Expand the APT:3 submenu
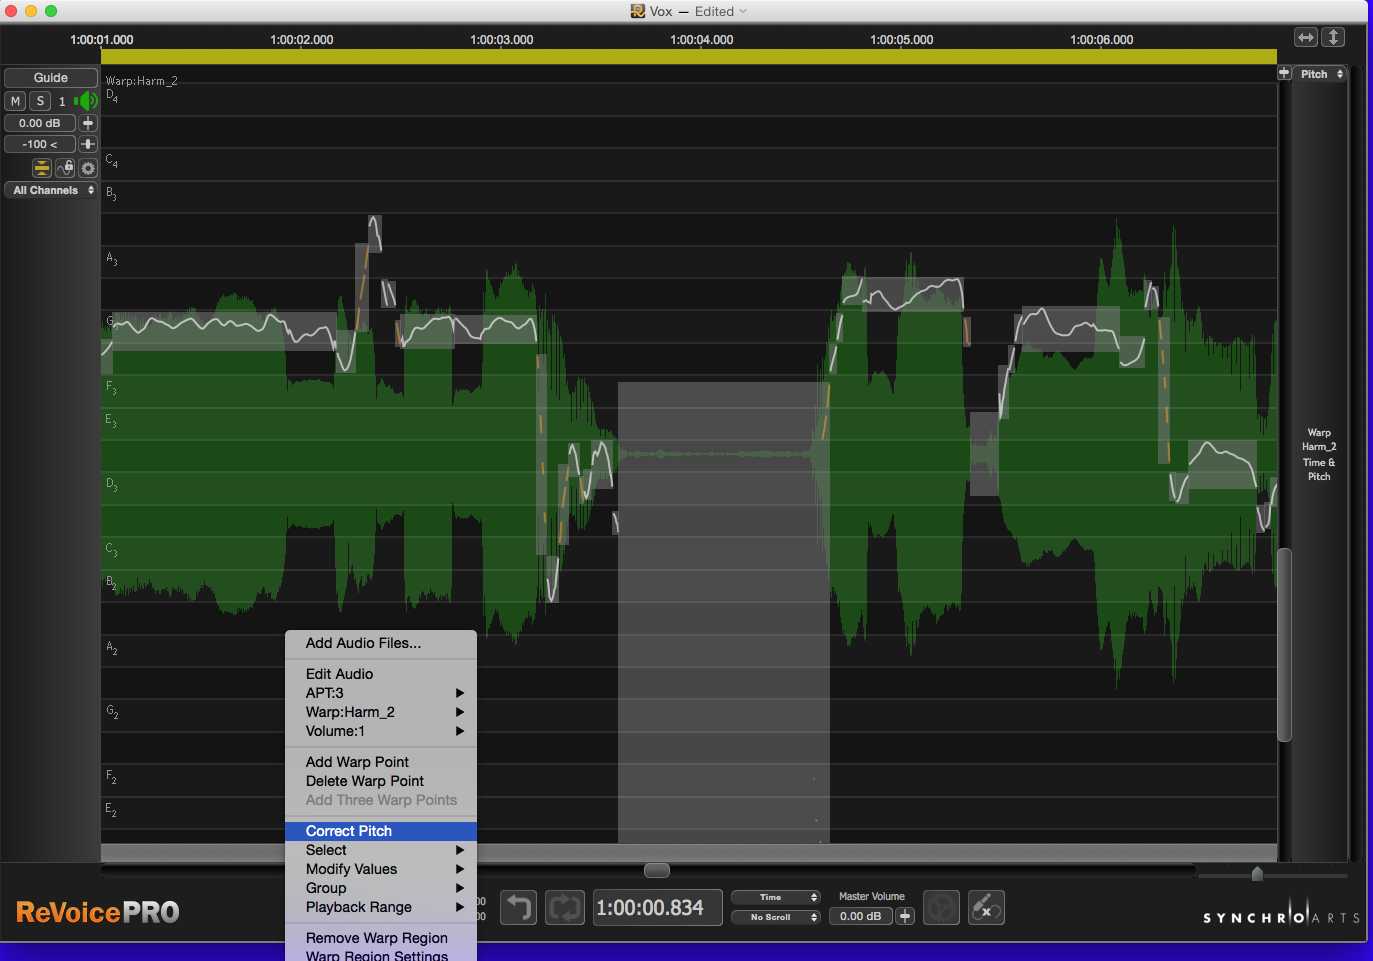This screenshot has height=961, width=1373. point(381,693)
